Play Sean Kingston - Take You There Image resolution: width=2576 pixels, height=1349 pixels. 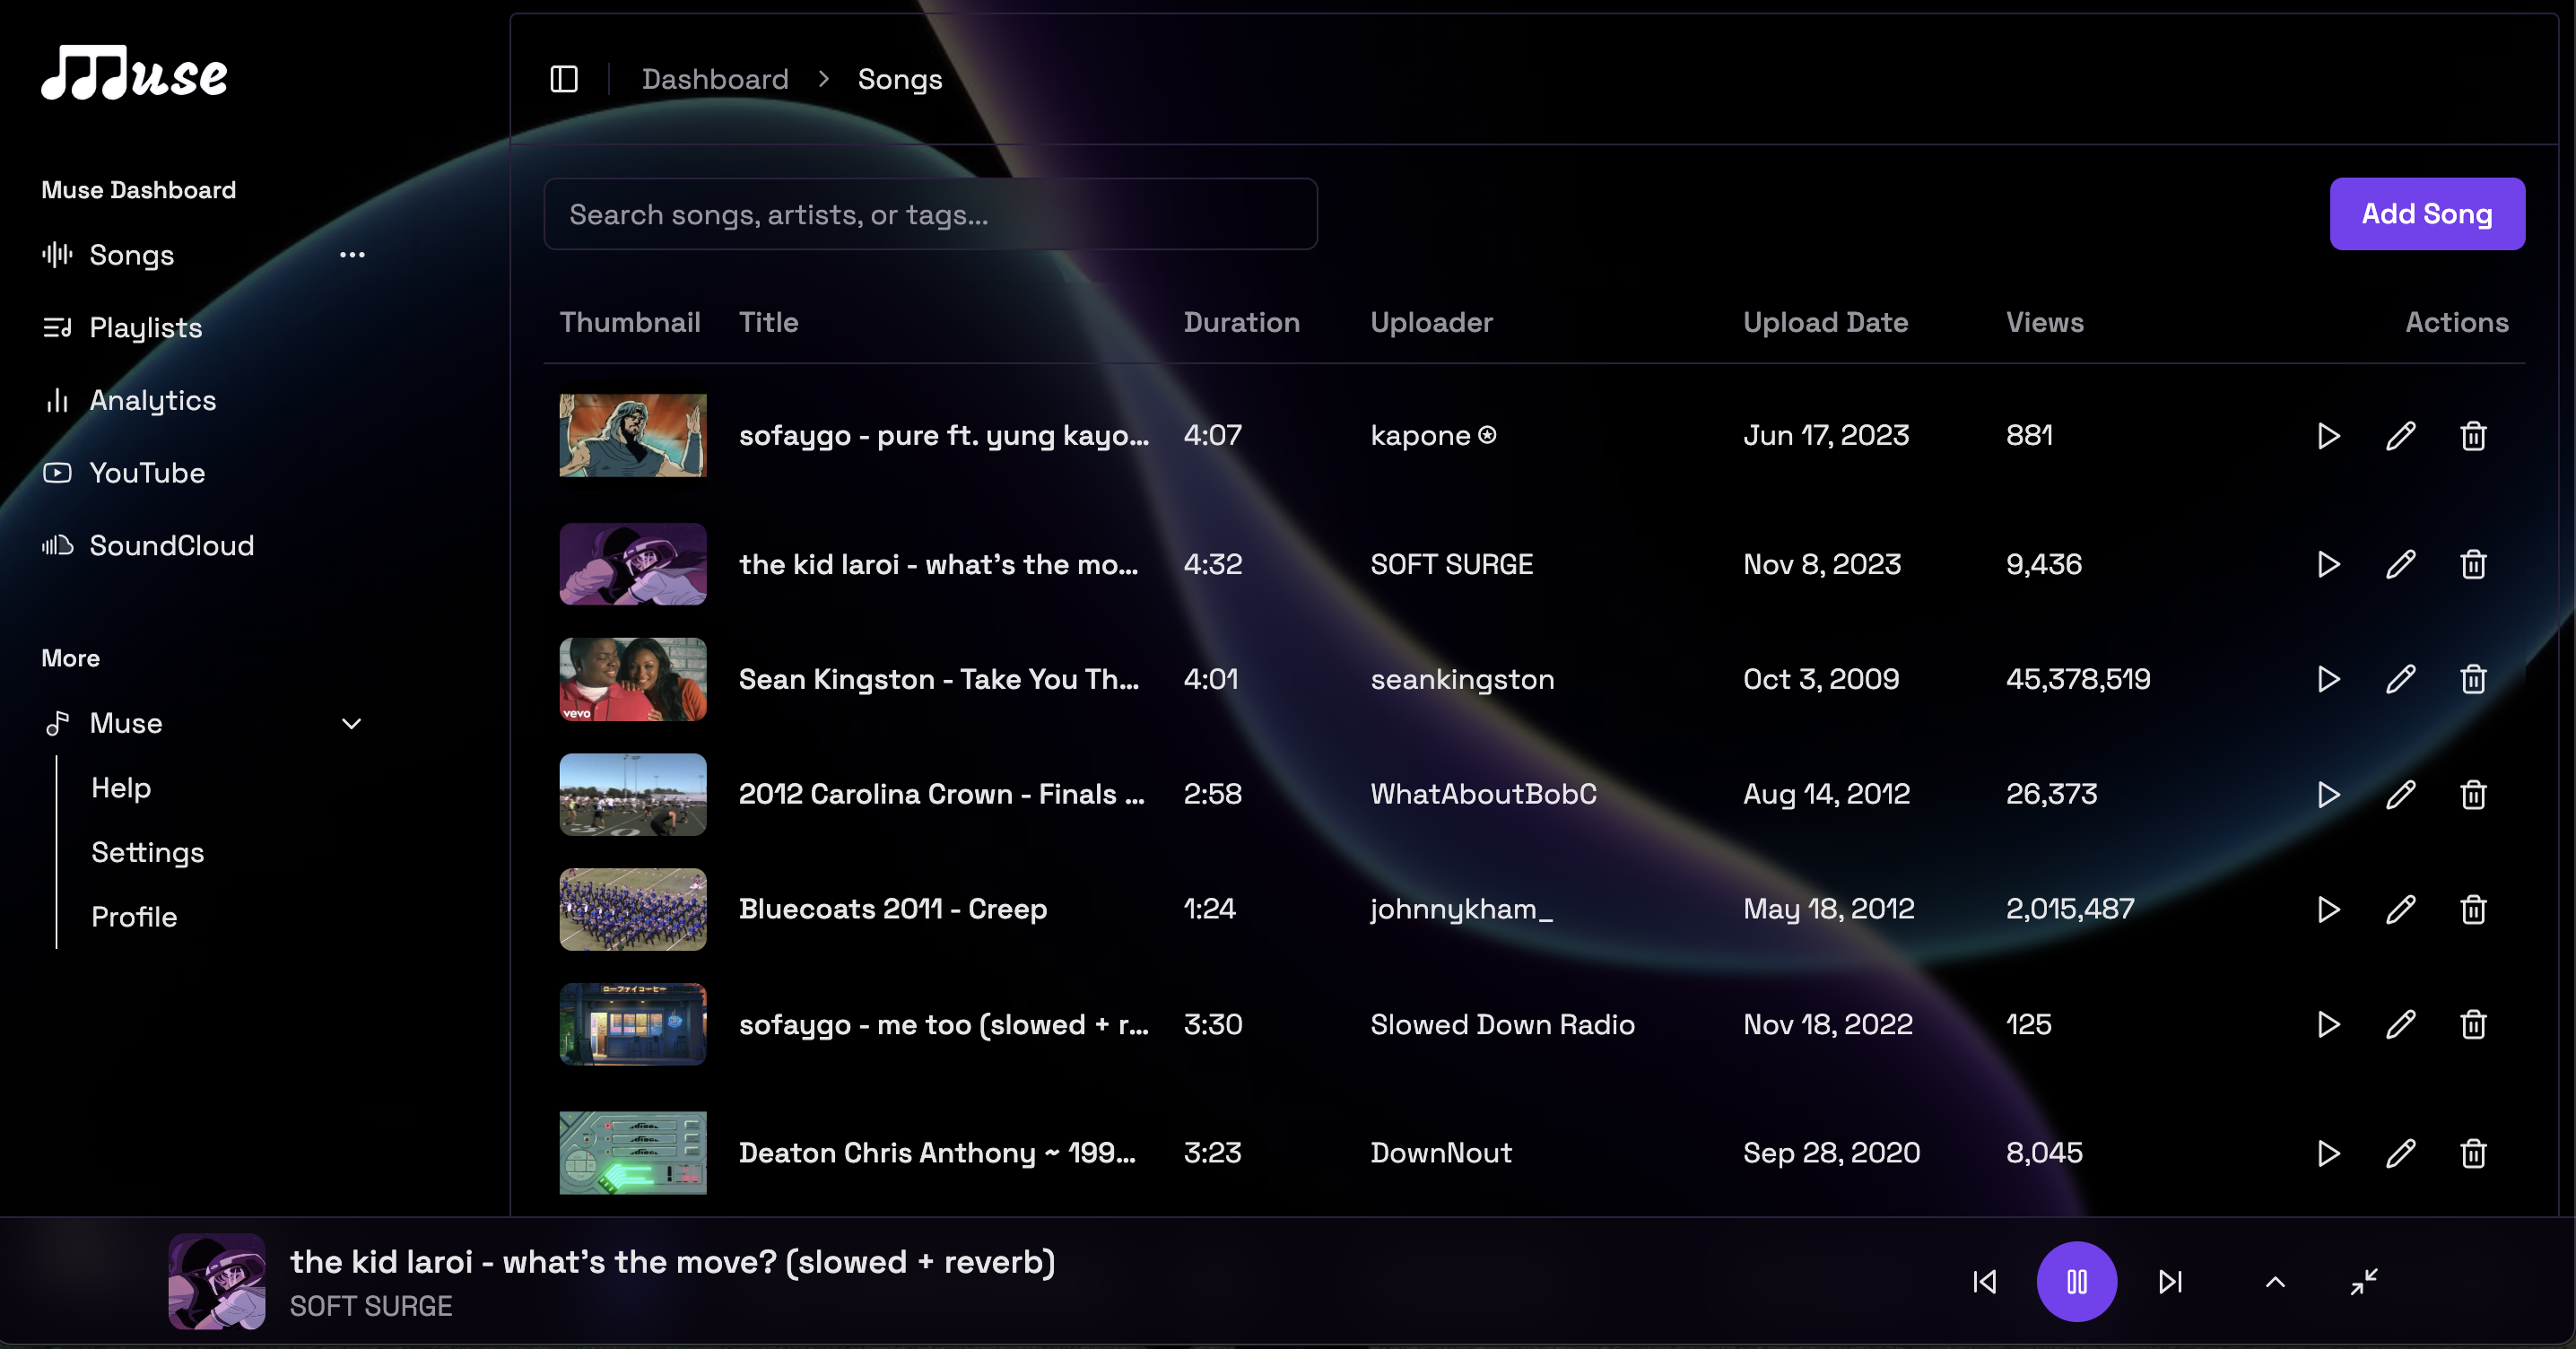(2328, 679)
